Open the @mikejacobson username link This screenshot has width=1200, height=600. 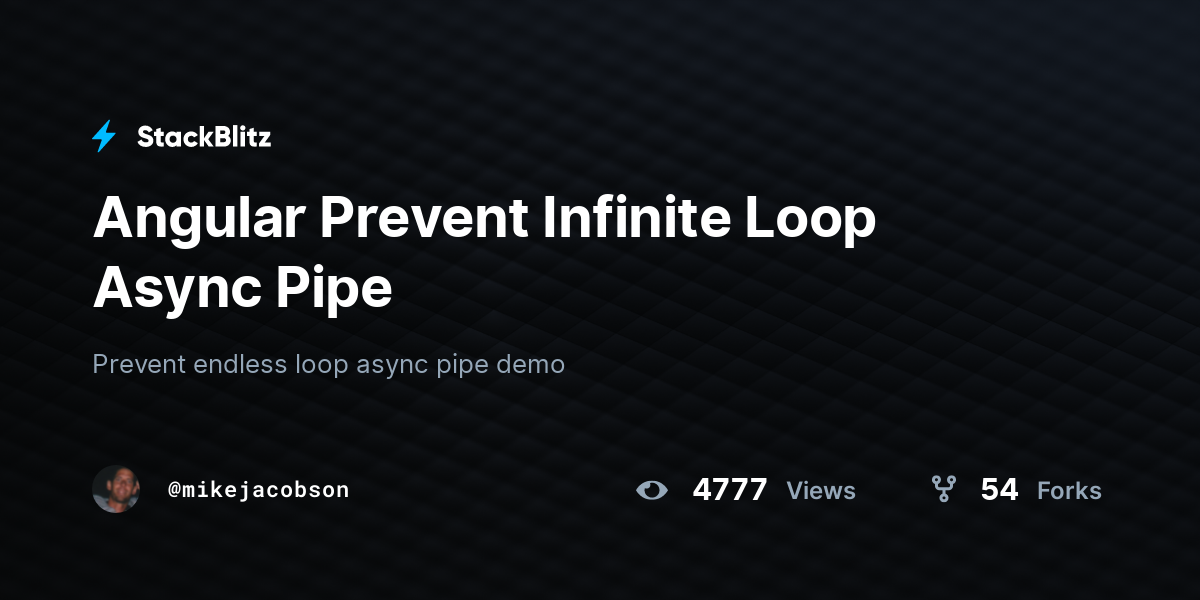pos(259,490)
